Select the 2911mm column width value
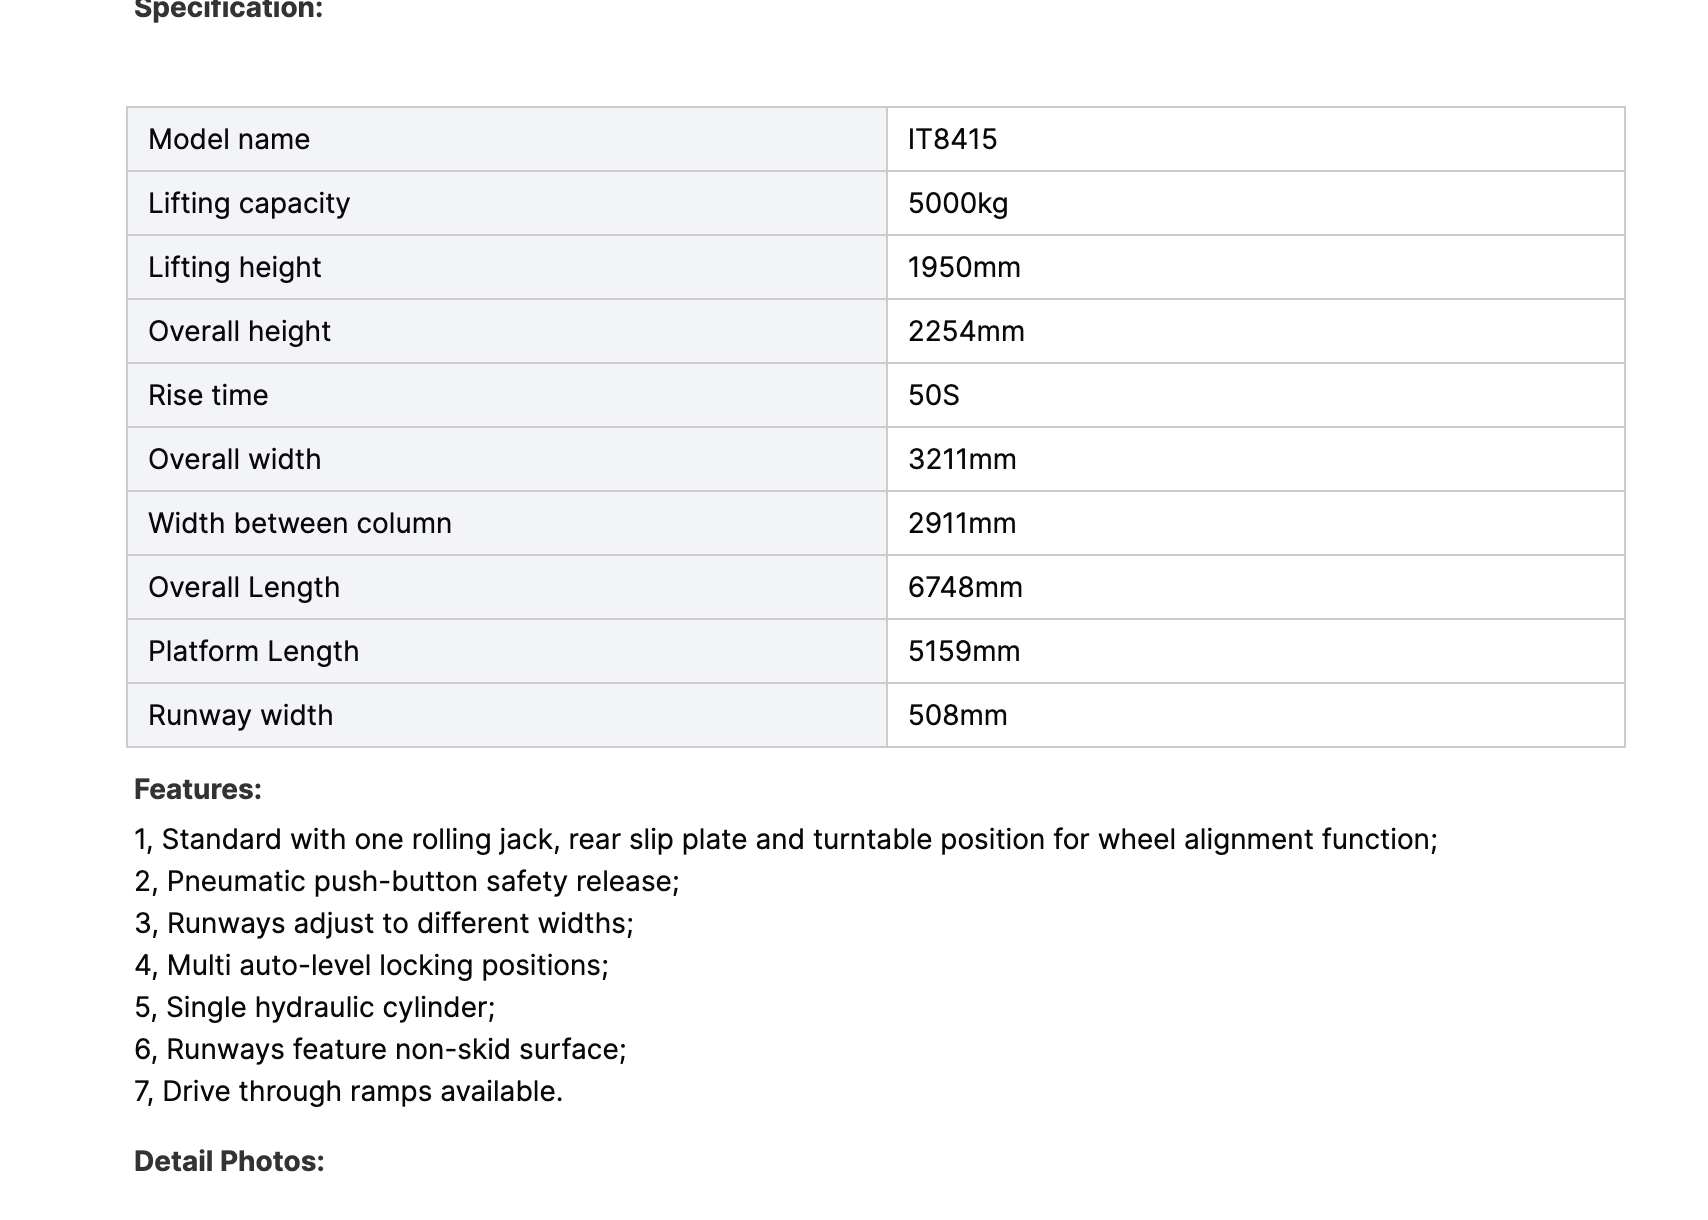The height and width of the screenshot is (1220, 1708). (x=962, y=523)
